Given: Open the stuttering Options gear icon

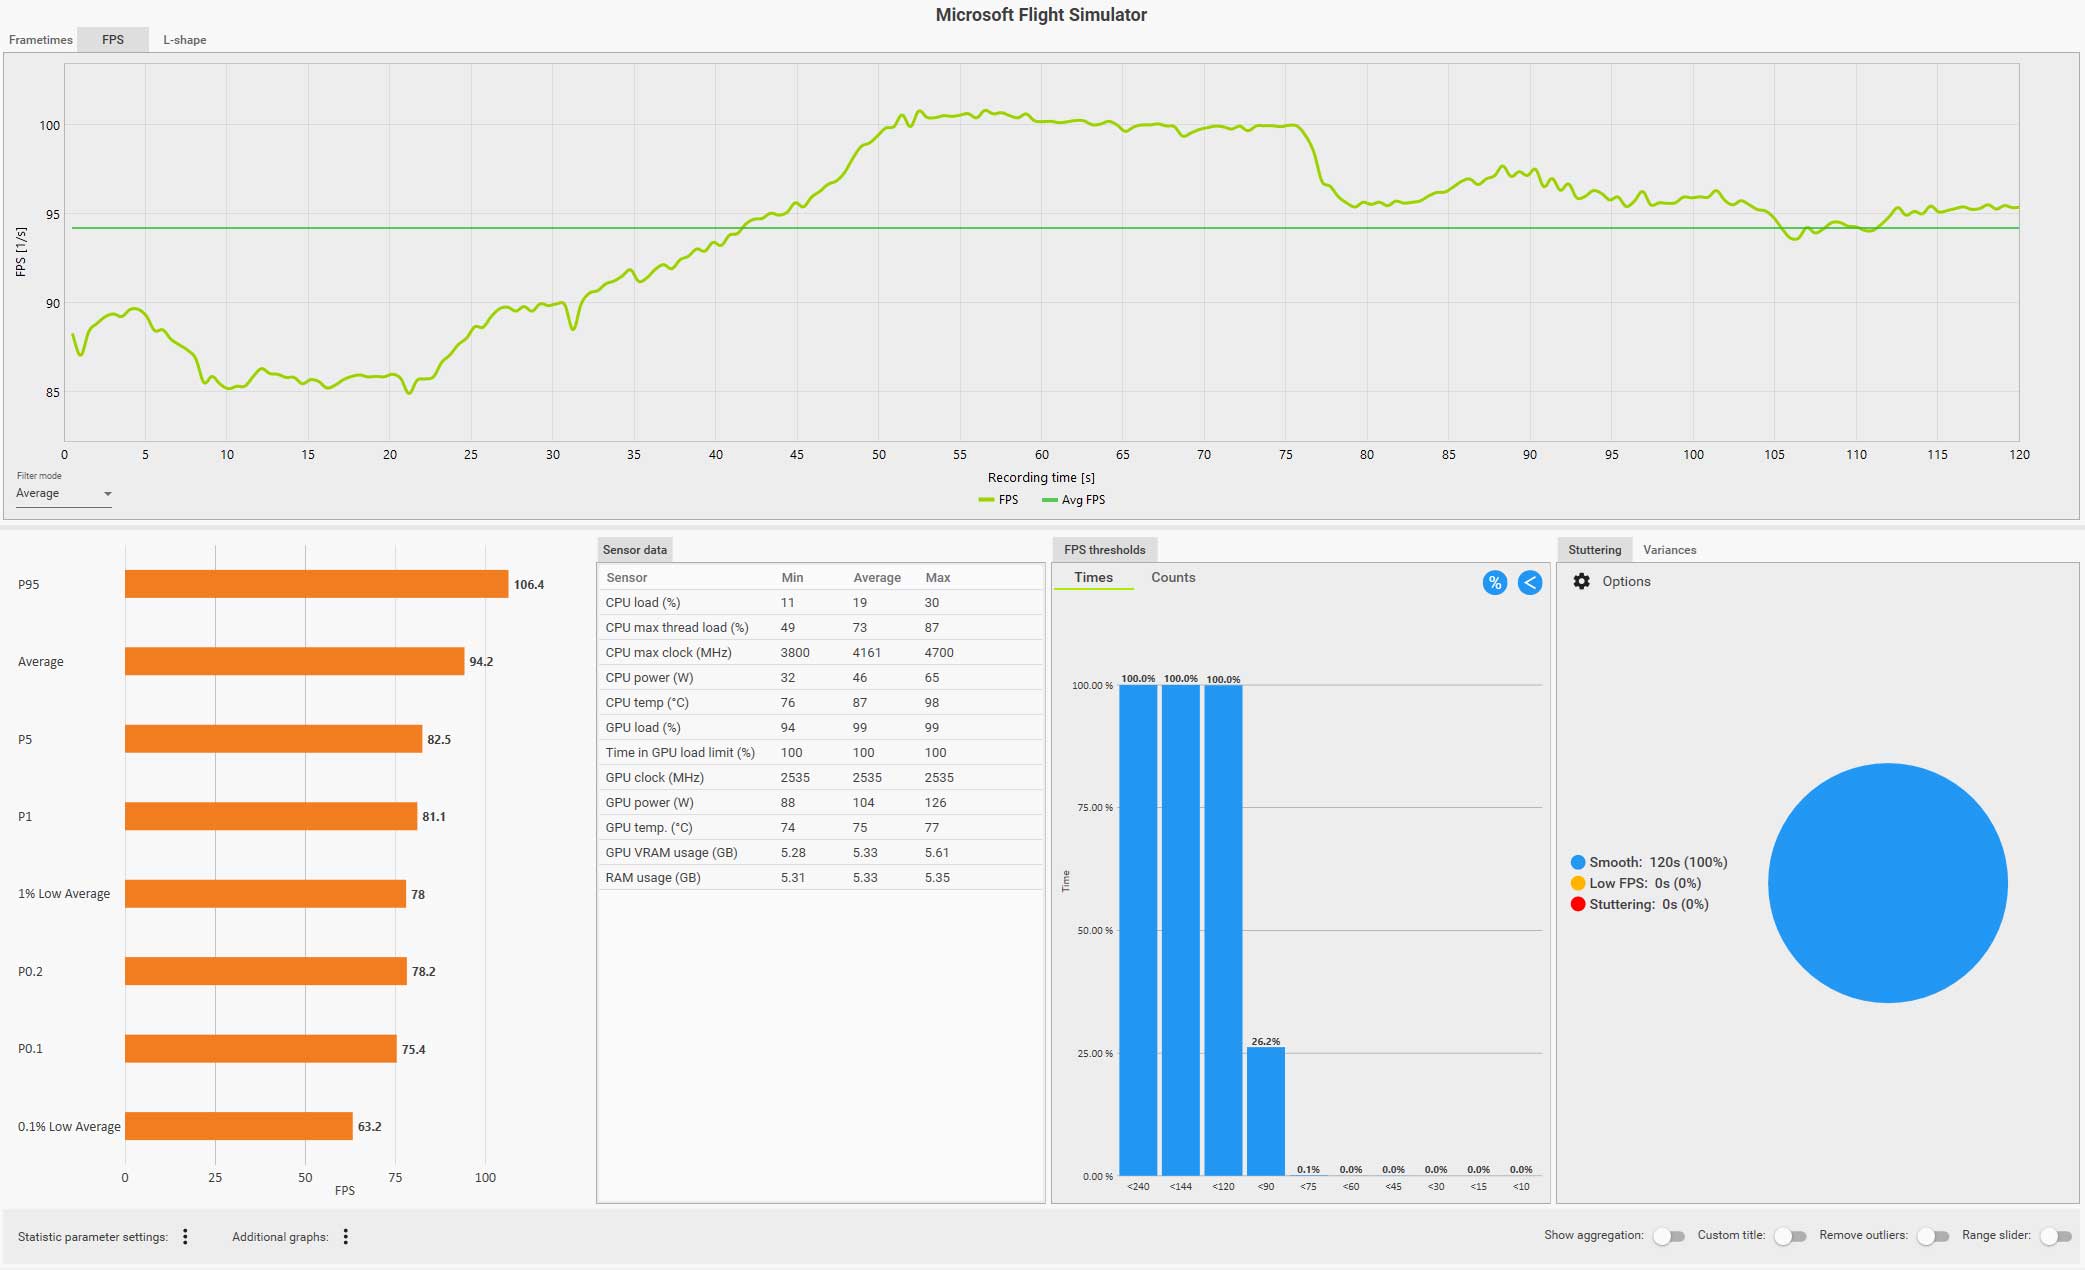Looking at the screenshot, I should coord(1581,582).
